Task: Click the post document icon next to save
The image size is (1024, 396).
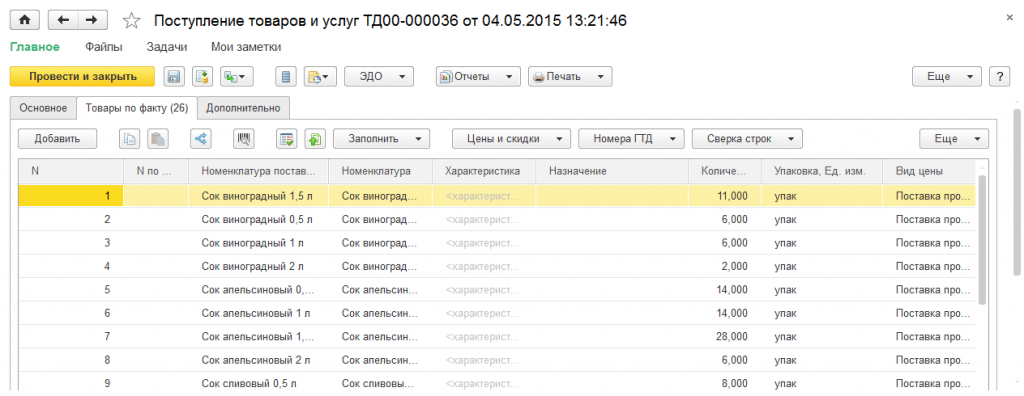Action: click(202, 76)
